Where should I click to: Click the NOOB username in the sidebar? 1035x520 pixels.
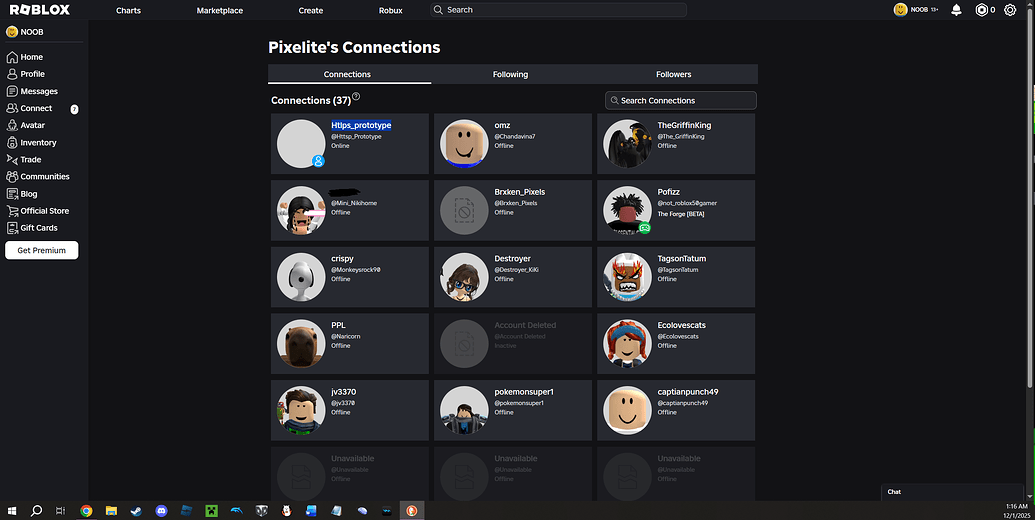pyautogui.click(x=32, y=32)
